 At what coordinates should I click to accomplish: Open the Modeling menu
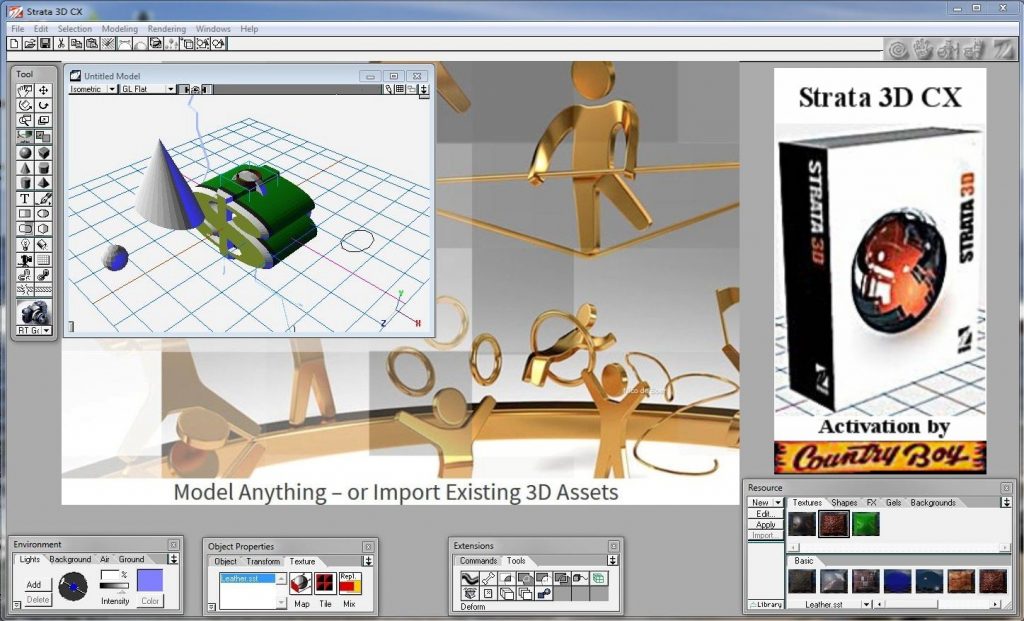pos(120,29)
